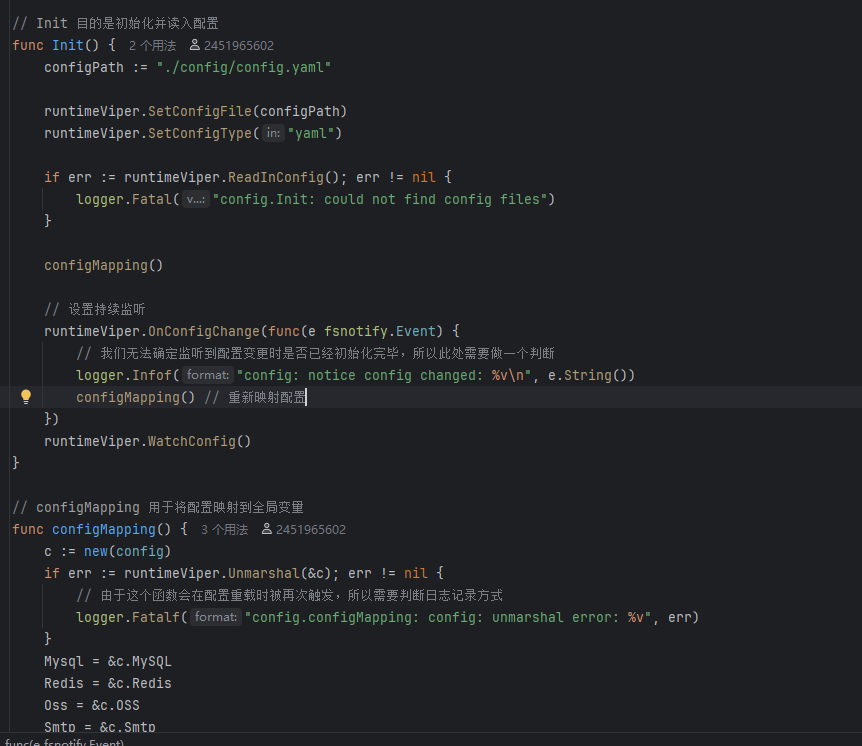Click the 'v...:' parameter hint in logger.Fatal
Viewport: 862px width, 746px height.
(x=195, y=199)
